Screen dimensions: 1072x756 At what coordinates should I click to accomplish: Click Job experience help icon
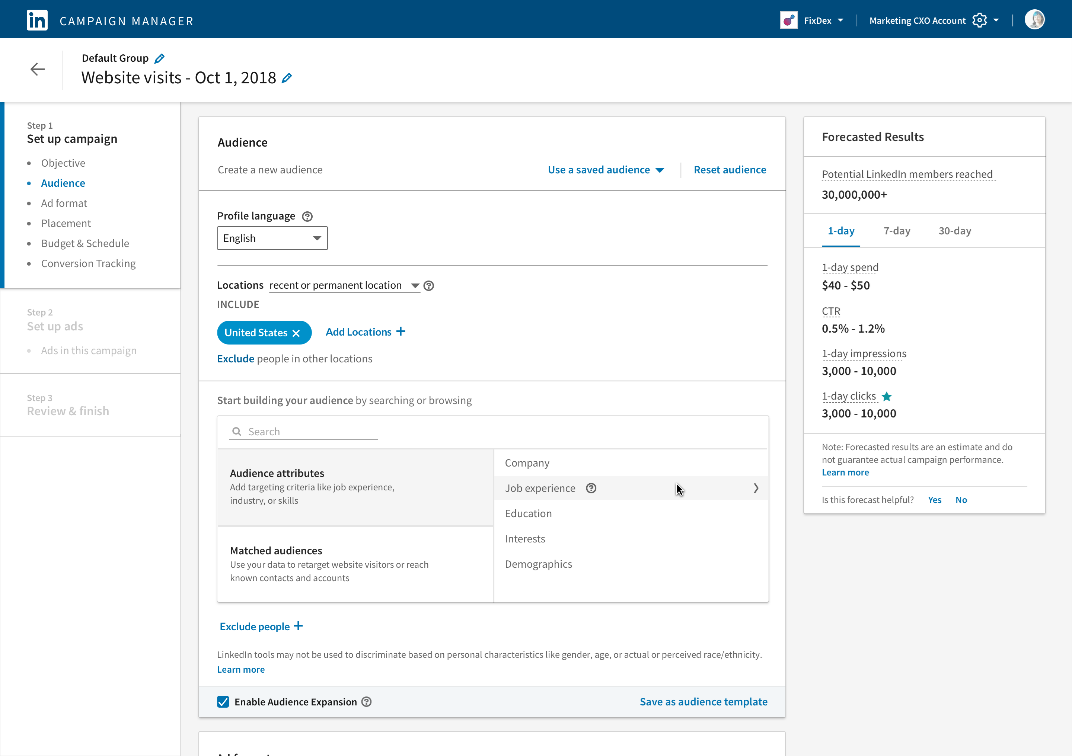591,489
